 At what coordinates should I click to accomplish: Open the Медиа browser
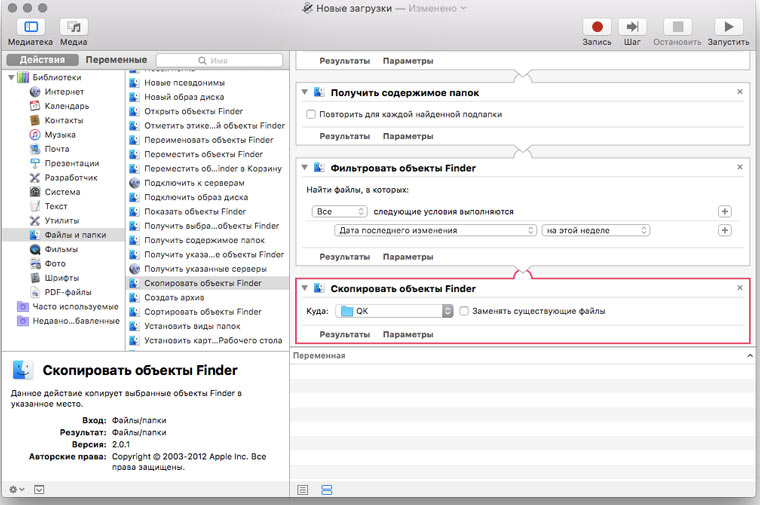tap(74, 27)
